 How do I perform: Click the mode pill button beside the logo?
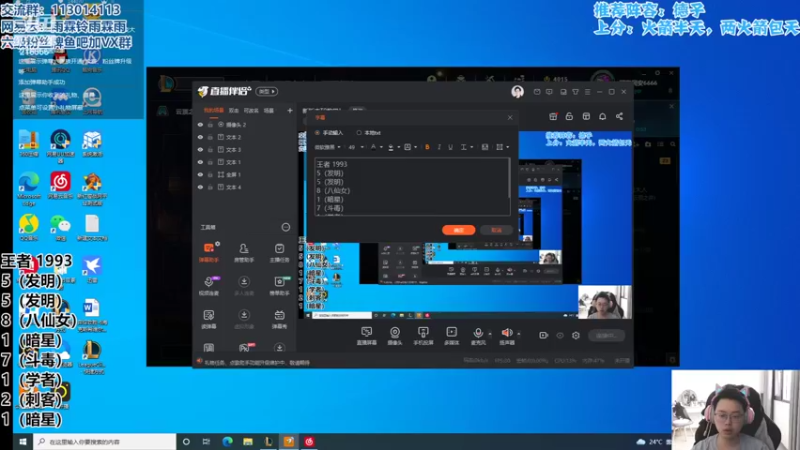coord(266,91)
